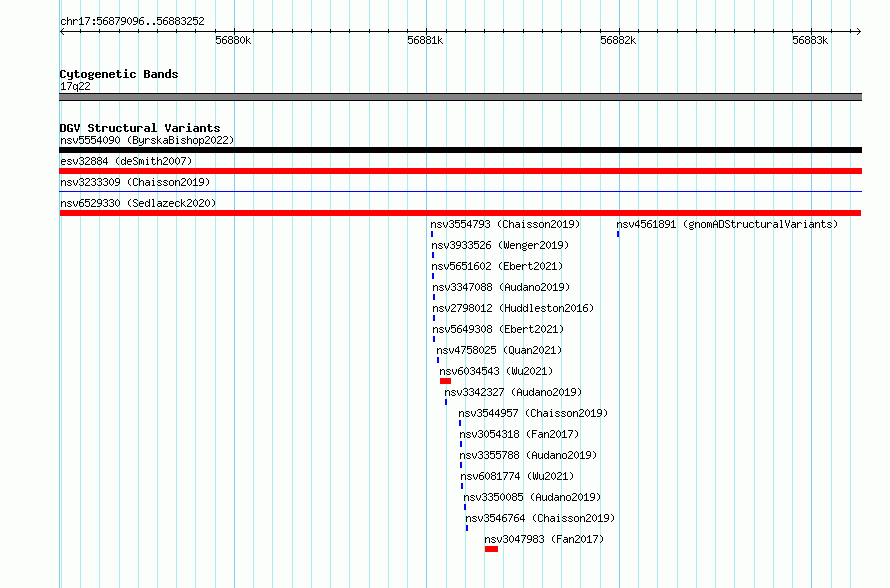
Task: Open nsv5651602 (Ebert2021) variant label
Action: 497,266
